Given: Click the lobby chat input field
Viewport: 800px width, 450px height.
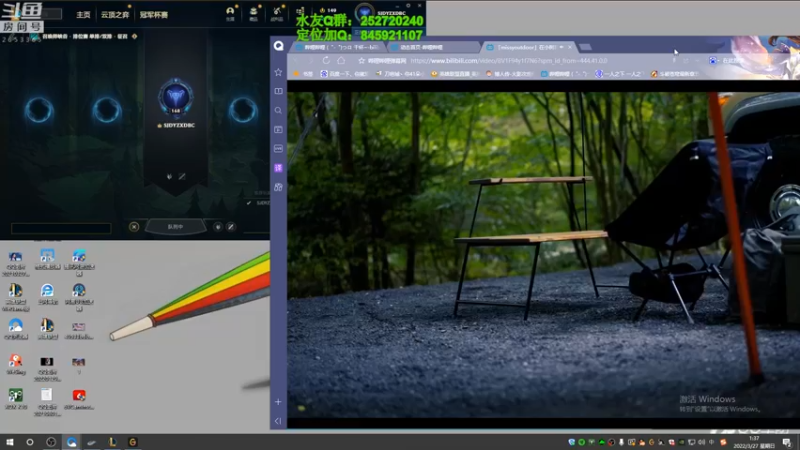Looking at the screenshot, I should 61,228.
